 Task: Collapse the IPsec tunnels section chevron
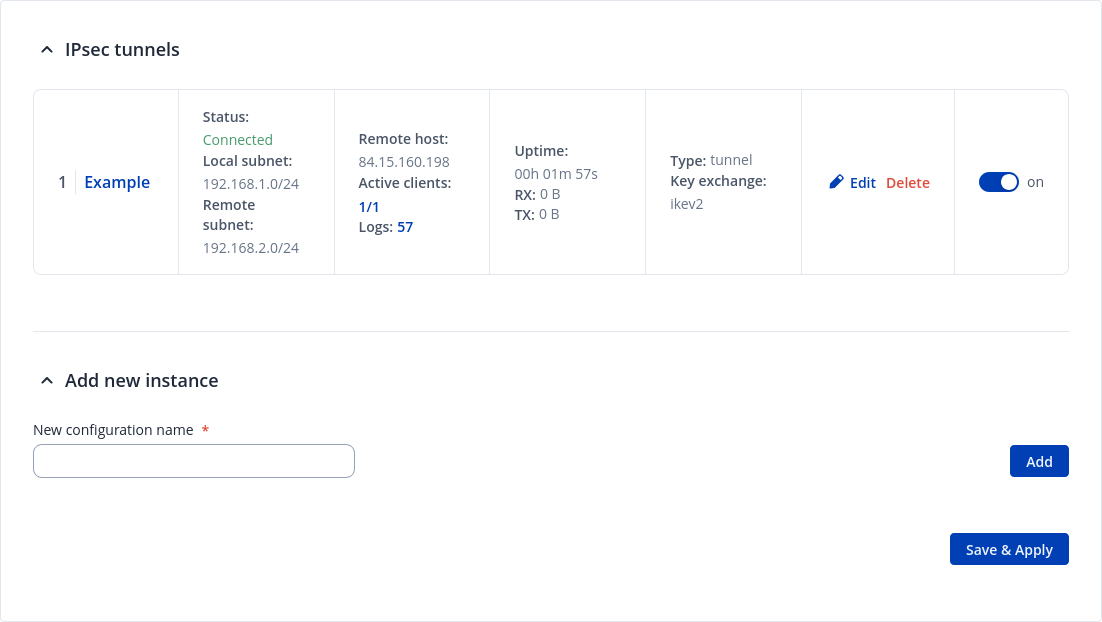46,50
